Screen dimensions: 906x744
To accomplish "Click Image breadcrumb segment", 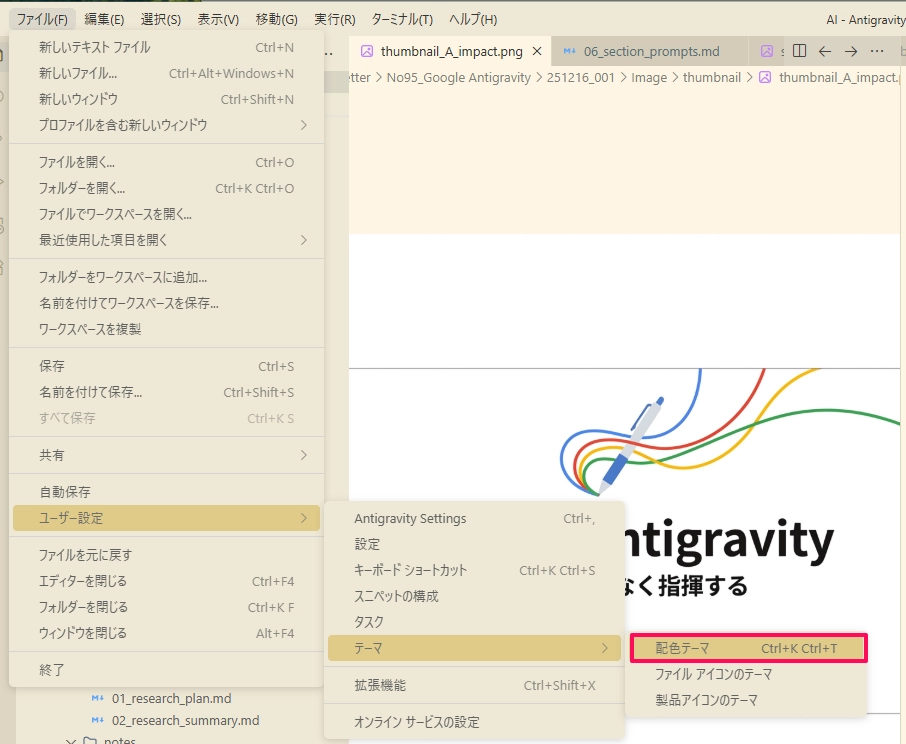I will click(x=649, y=77).
